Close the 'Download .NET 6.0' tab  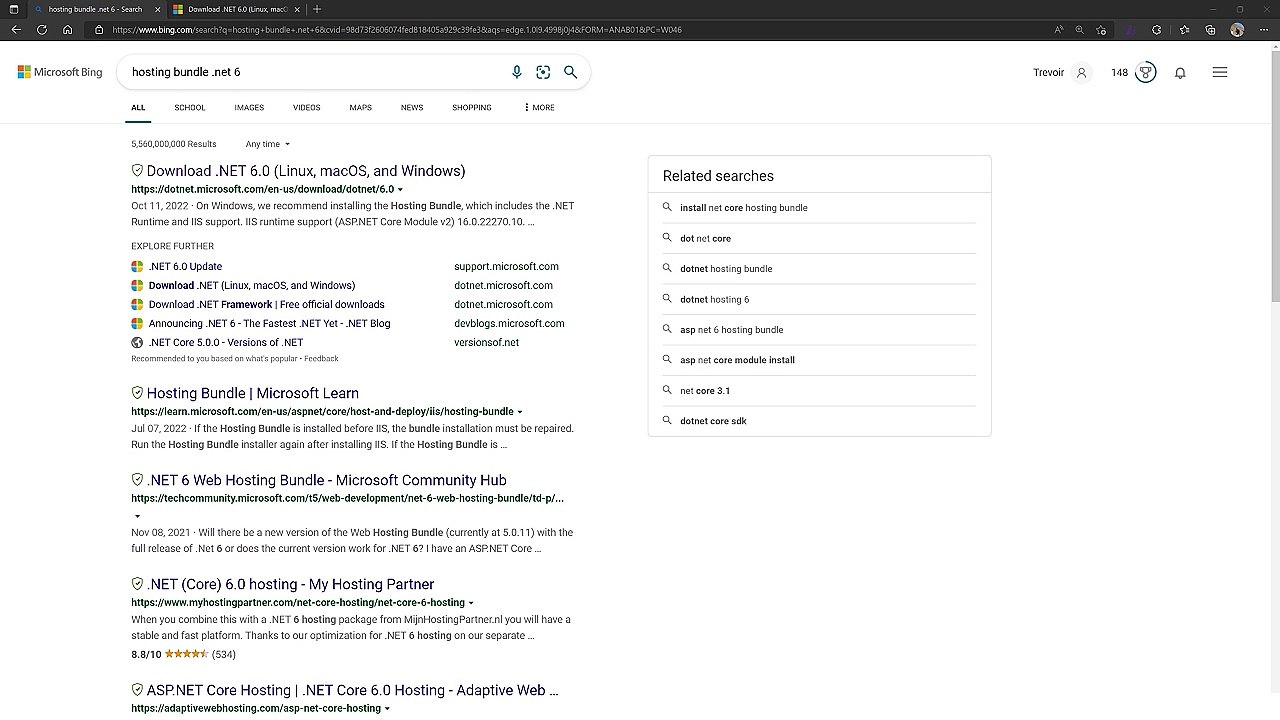click(297, 9)
